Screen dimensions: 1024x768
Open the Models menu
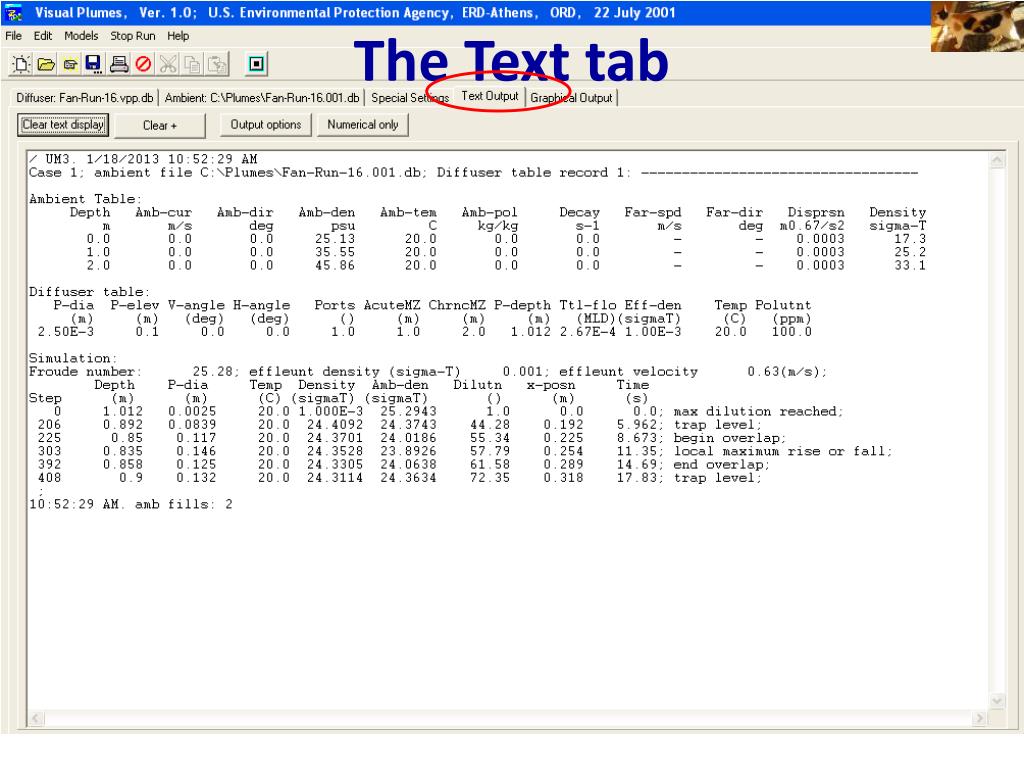(81, 36)
